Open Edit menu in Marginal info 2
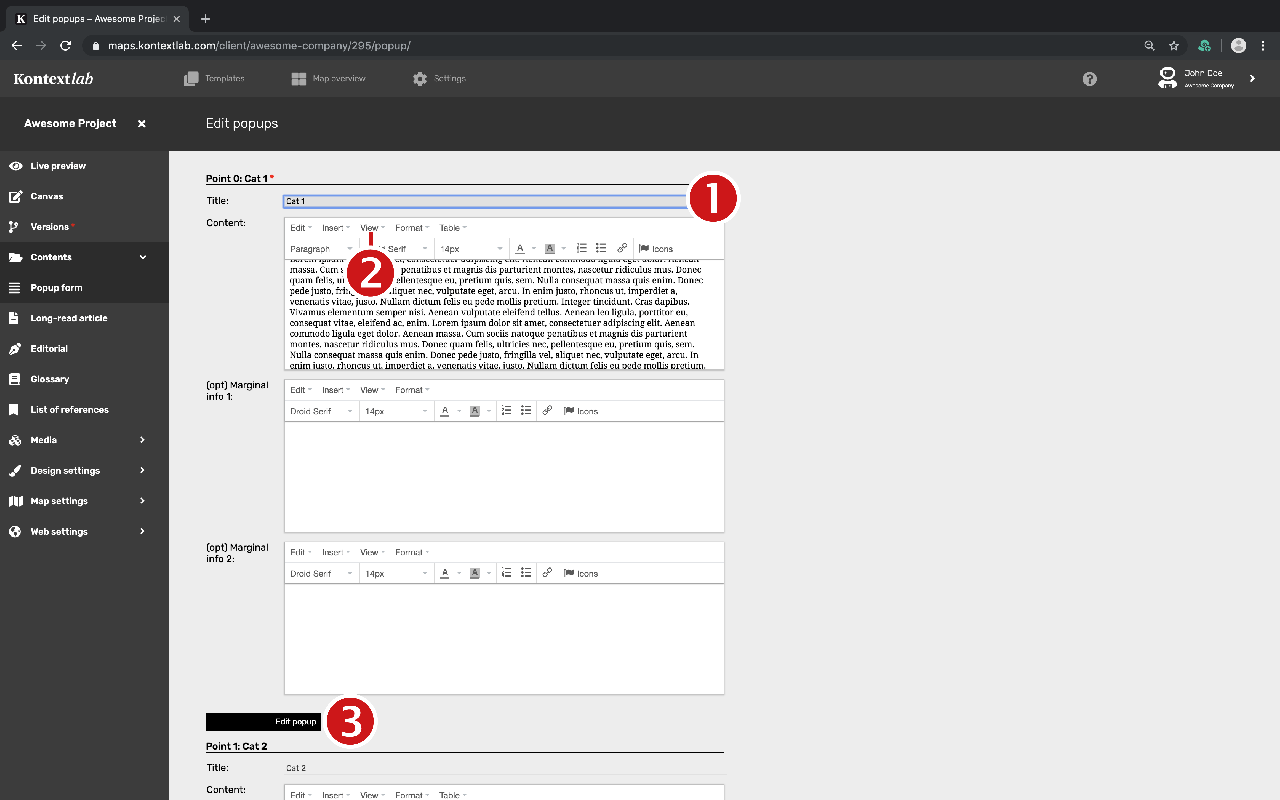This screenshot has width=1280, height=800. click(x=300, y=552)
